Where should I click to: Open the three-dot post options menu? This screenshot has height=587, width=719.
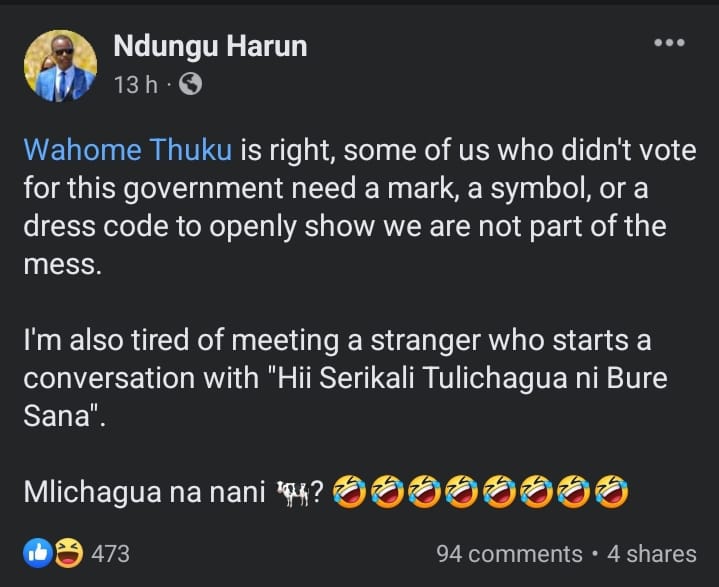669,42
